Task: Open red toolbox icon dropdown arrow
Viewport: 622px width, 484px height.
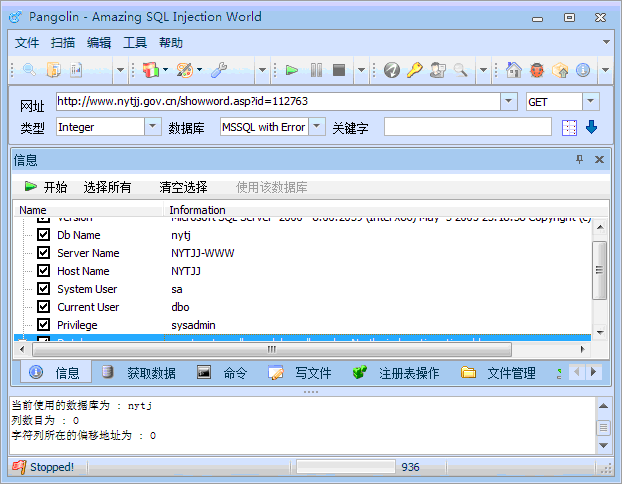Action: pyautogui.click(x=165, y=70)
